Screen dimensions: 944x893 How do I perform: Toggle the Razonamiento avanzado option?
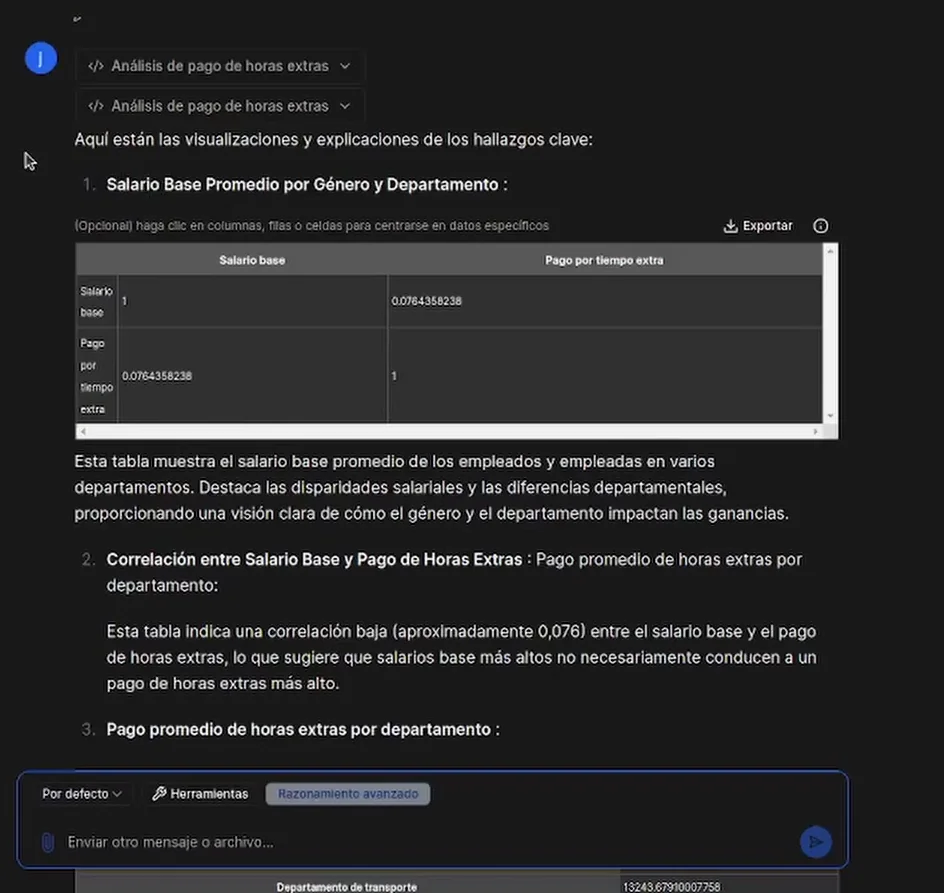[347, 794]
